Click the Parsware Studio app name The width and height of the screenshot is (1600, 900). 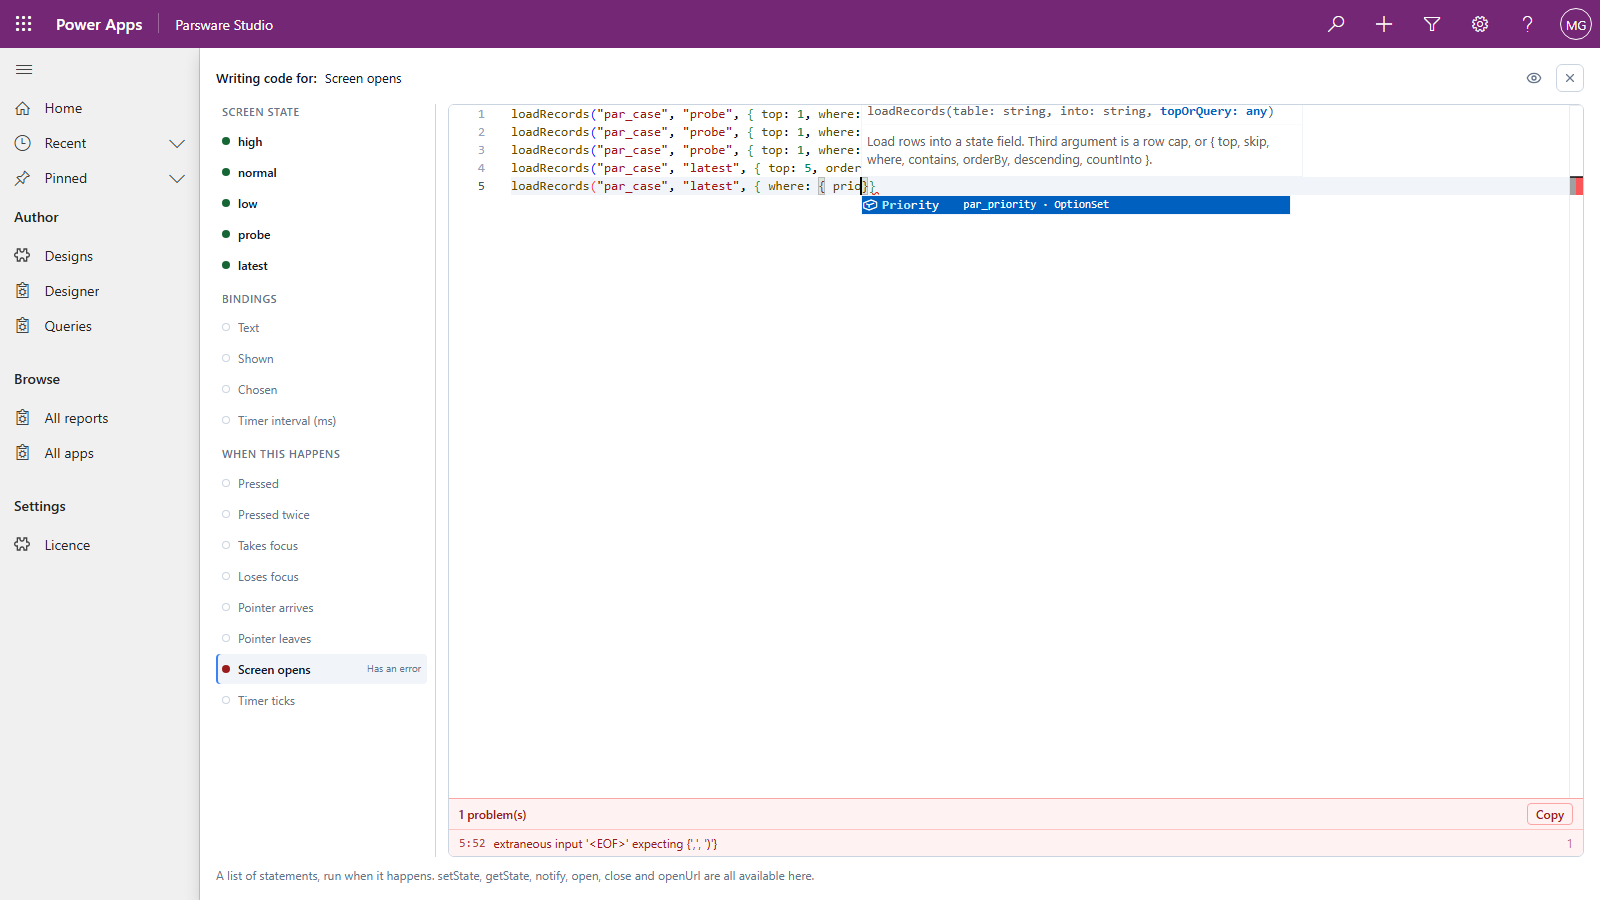pyautogui.click(x=224, y=25)
